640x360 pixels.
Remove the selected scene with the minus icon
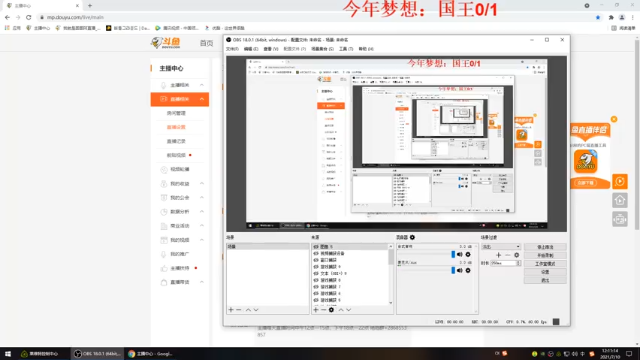click(239, 310)
